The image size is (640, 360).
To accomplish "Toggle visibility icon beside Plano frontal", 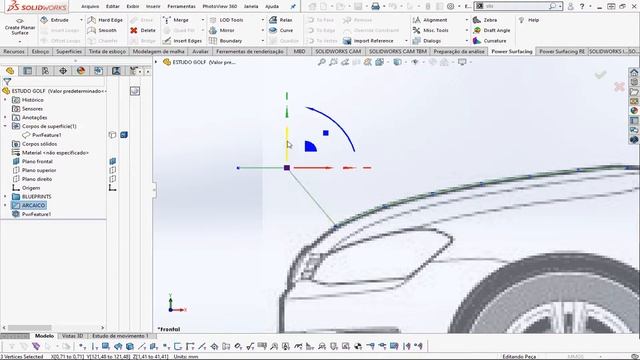I will coord(113,161).
